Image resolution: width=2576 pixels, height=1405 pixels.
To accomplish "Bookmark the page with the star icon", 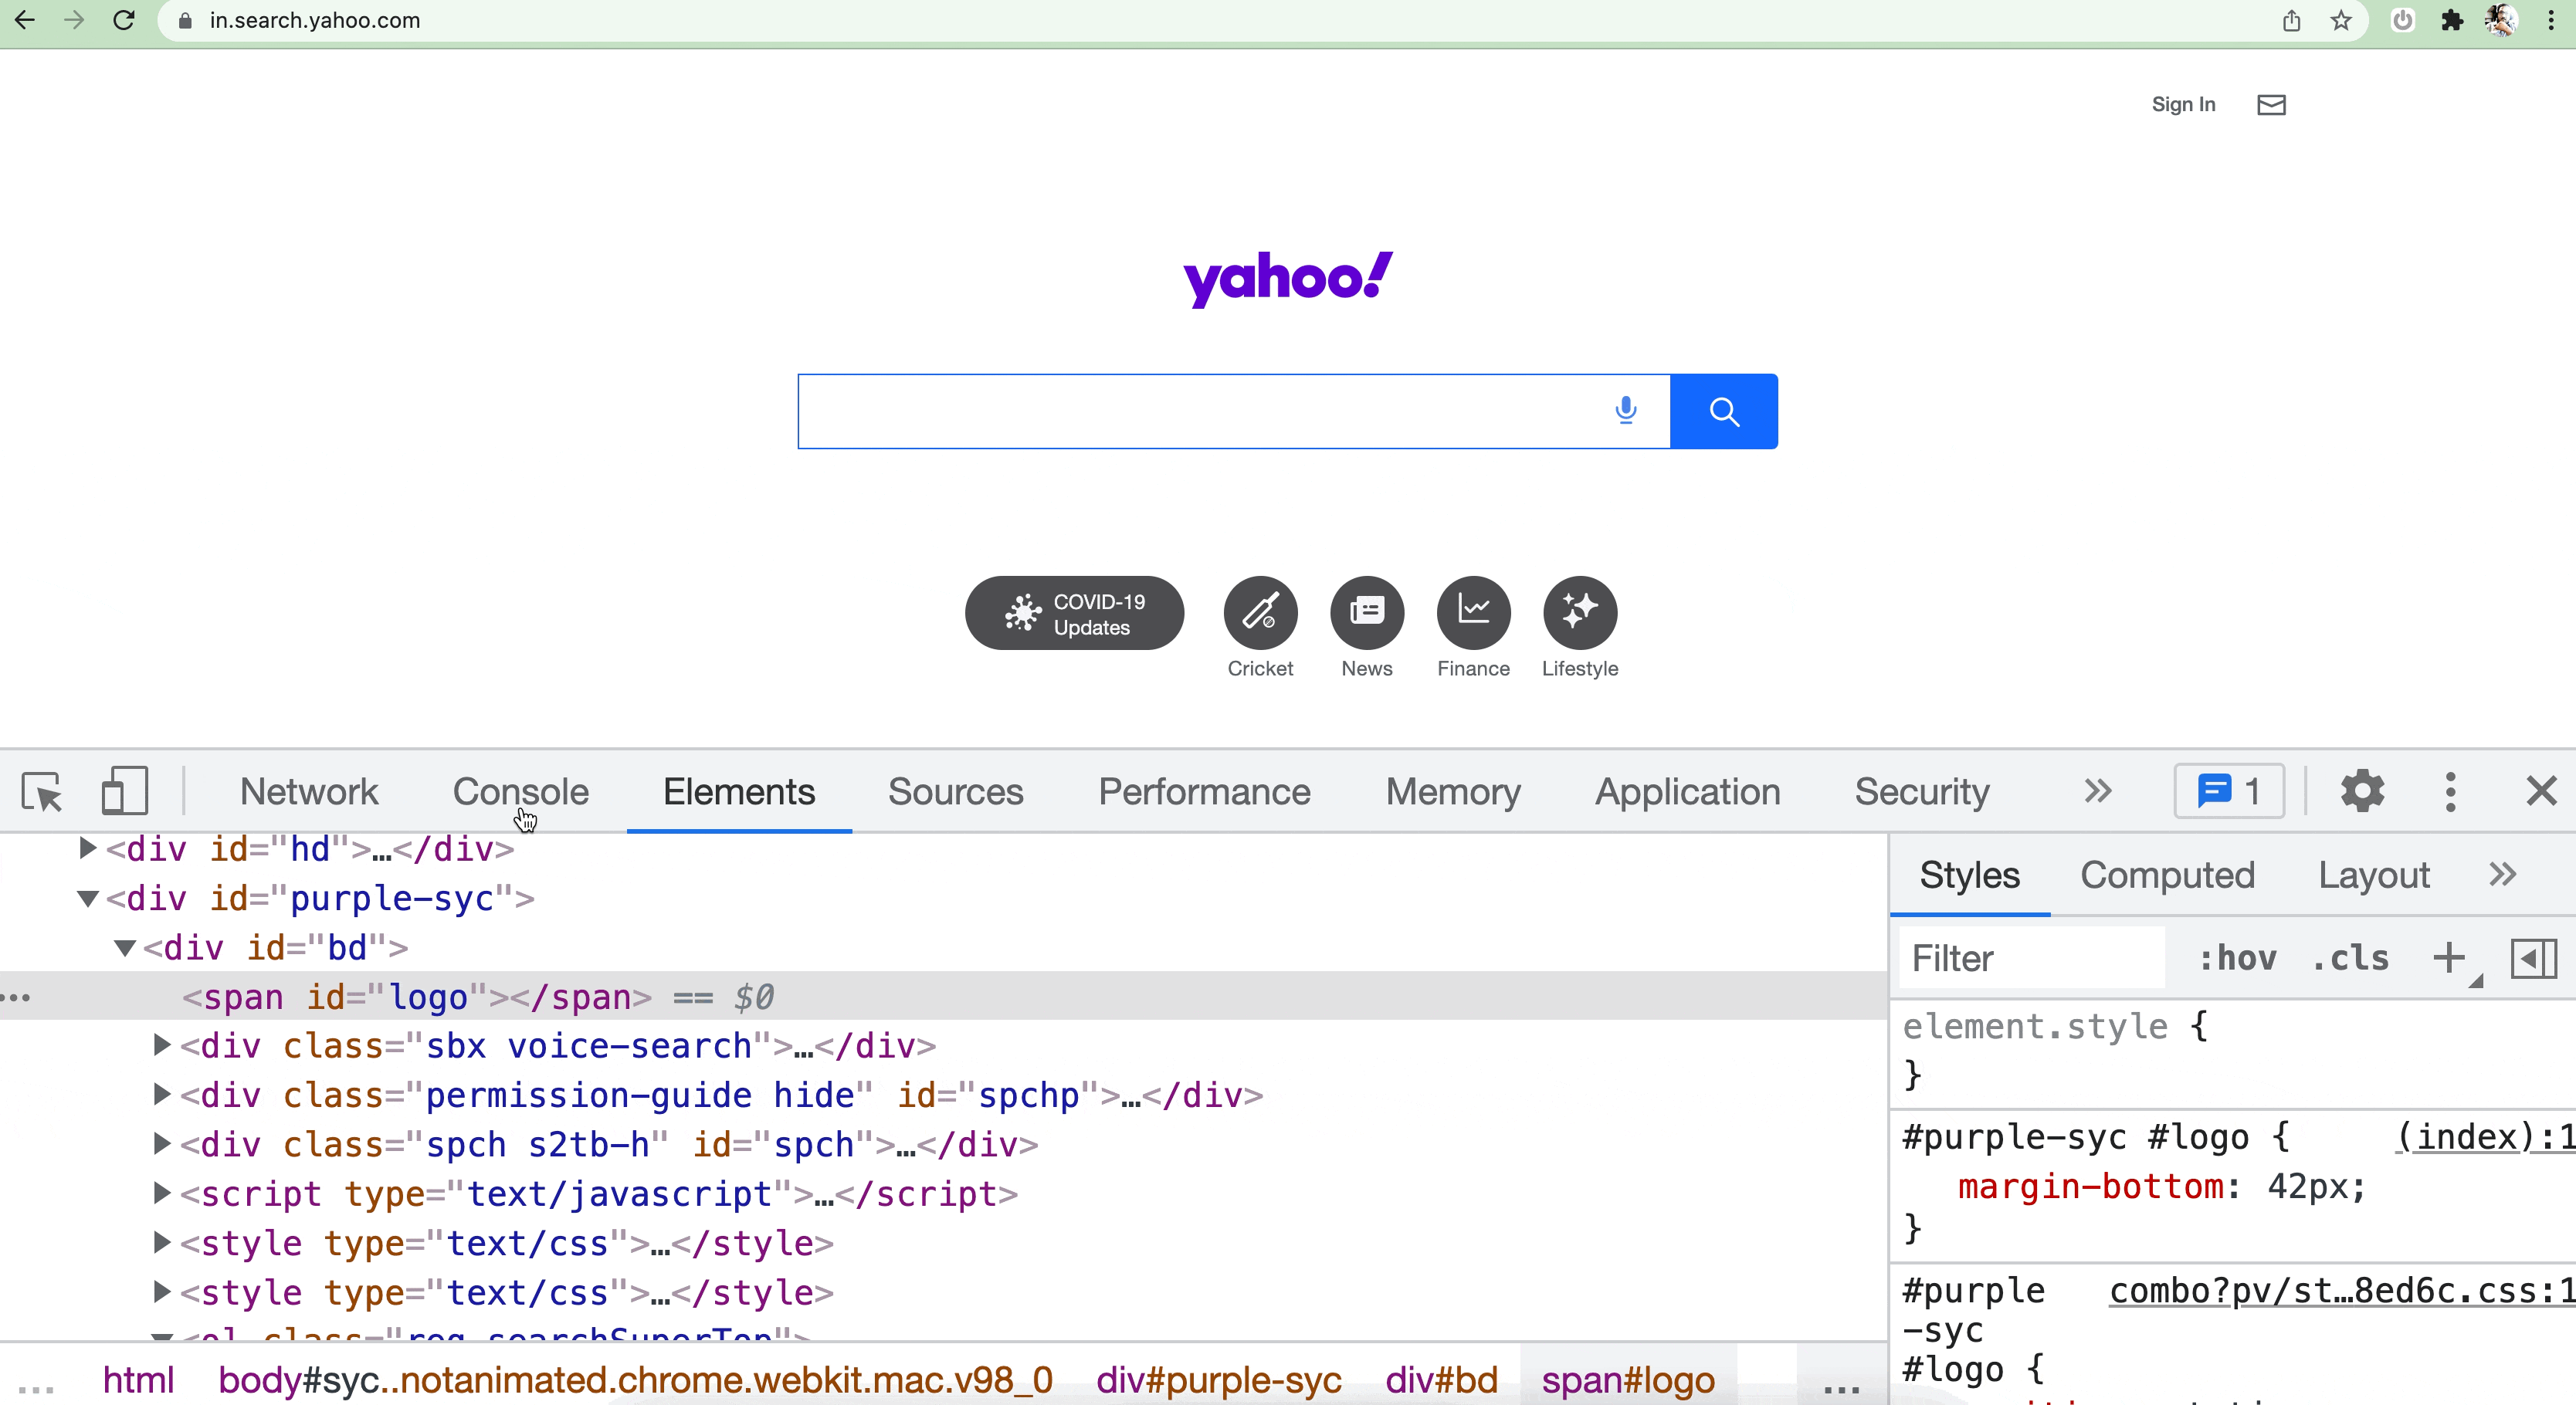I will 2341,20.
